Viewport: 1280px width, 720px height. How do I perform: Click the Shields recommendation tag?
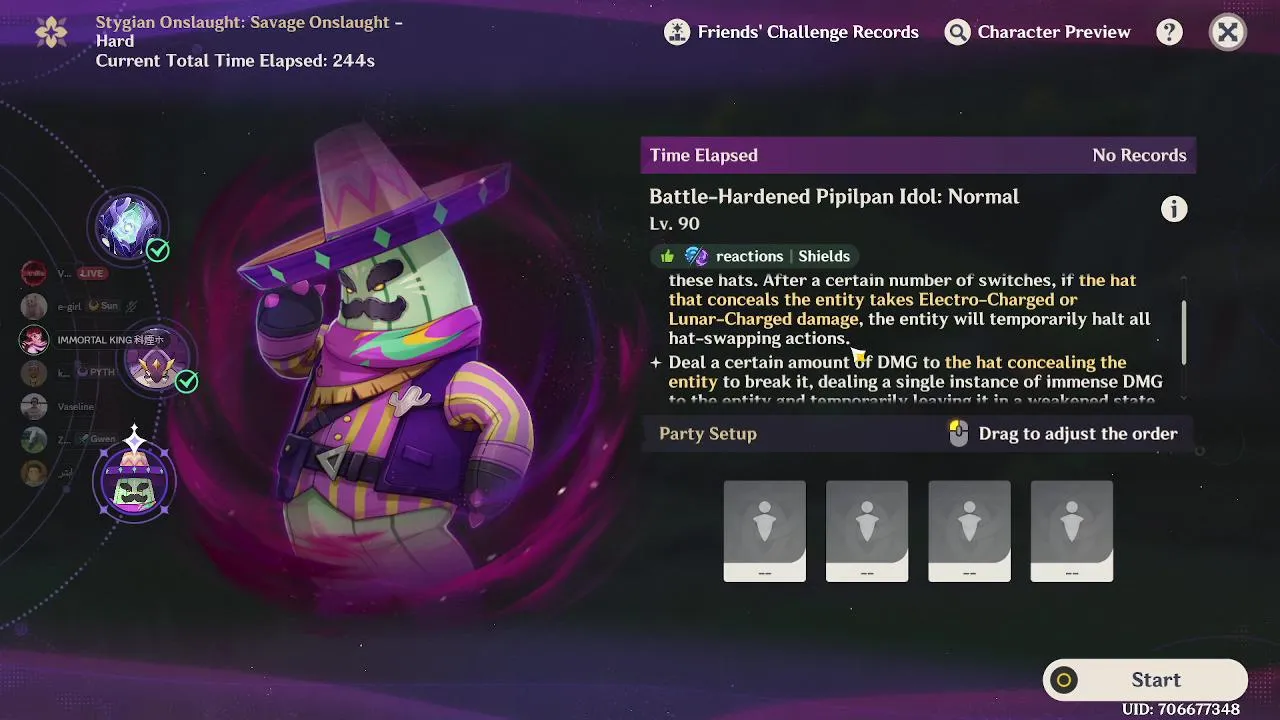click(x=824, y=256)
